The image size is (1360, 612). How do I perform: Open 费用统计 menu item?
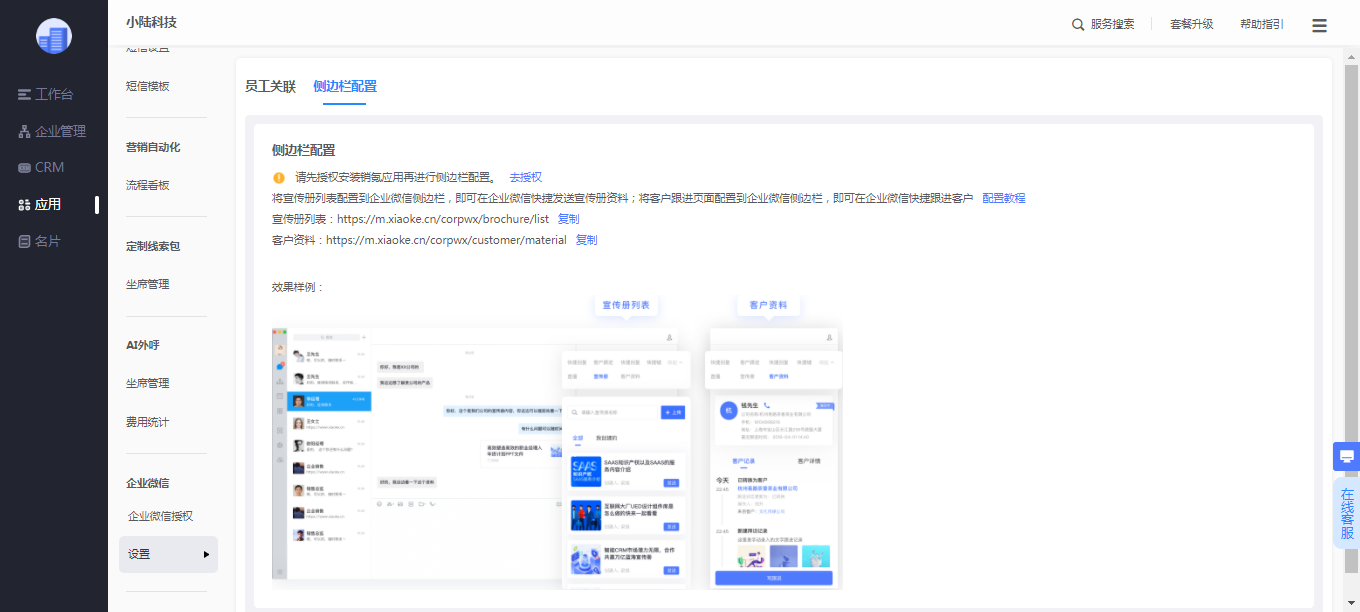148,422
